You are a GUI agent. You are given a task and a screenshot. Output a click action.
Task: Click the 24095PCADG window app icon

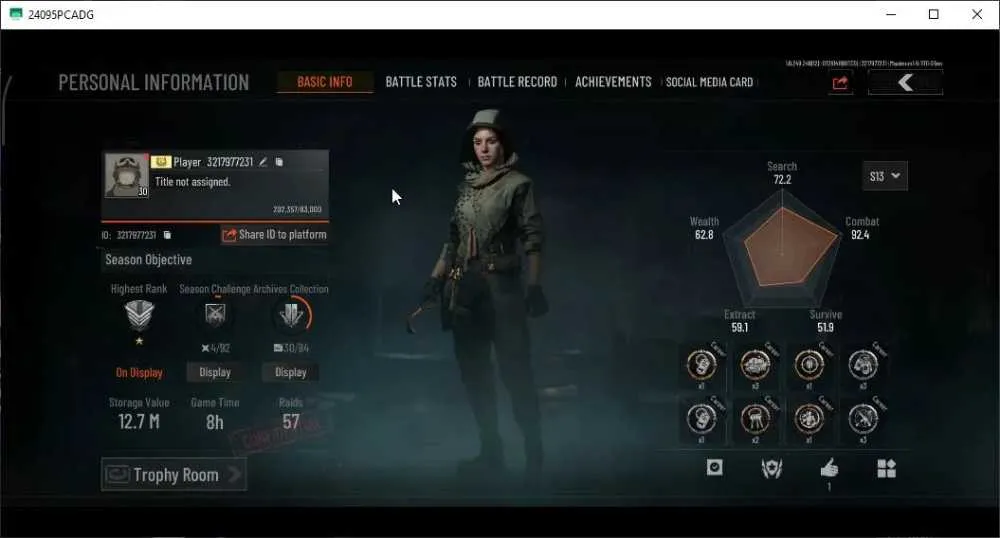coord(15,14)
